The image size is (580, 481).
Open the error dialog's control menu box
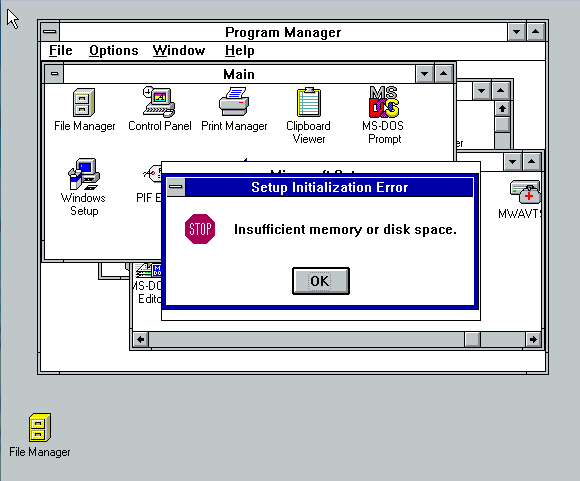point(176,187)
